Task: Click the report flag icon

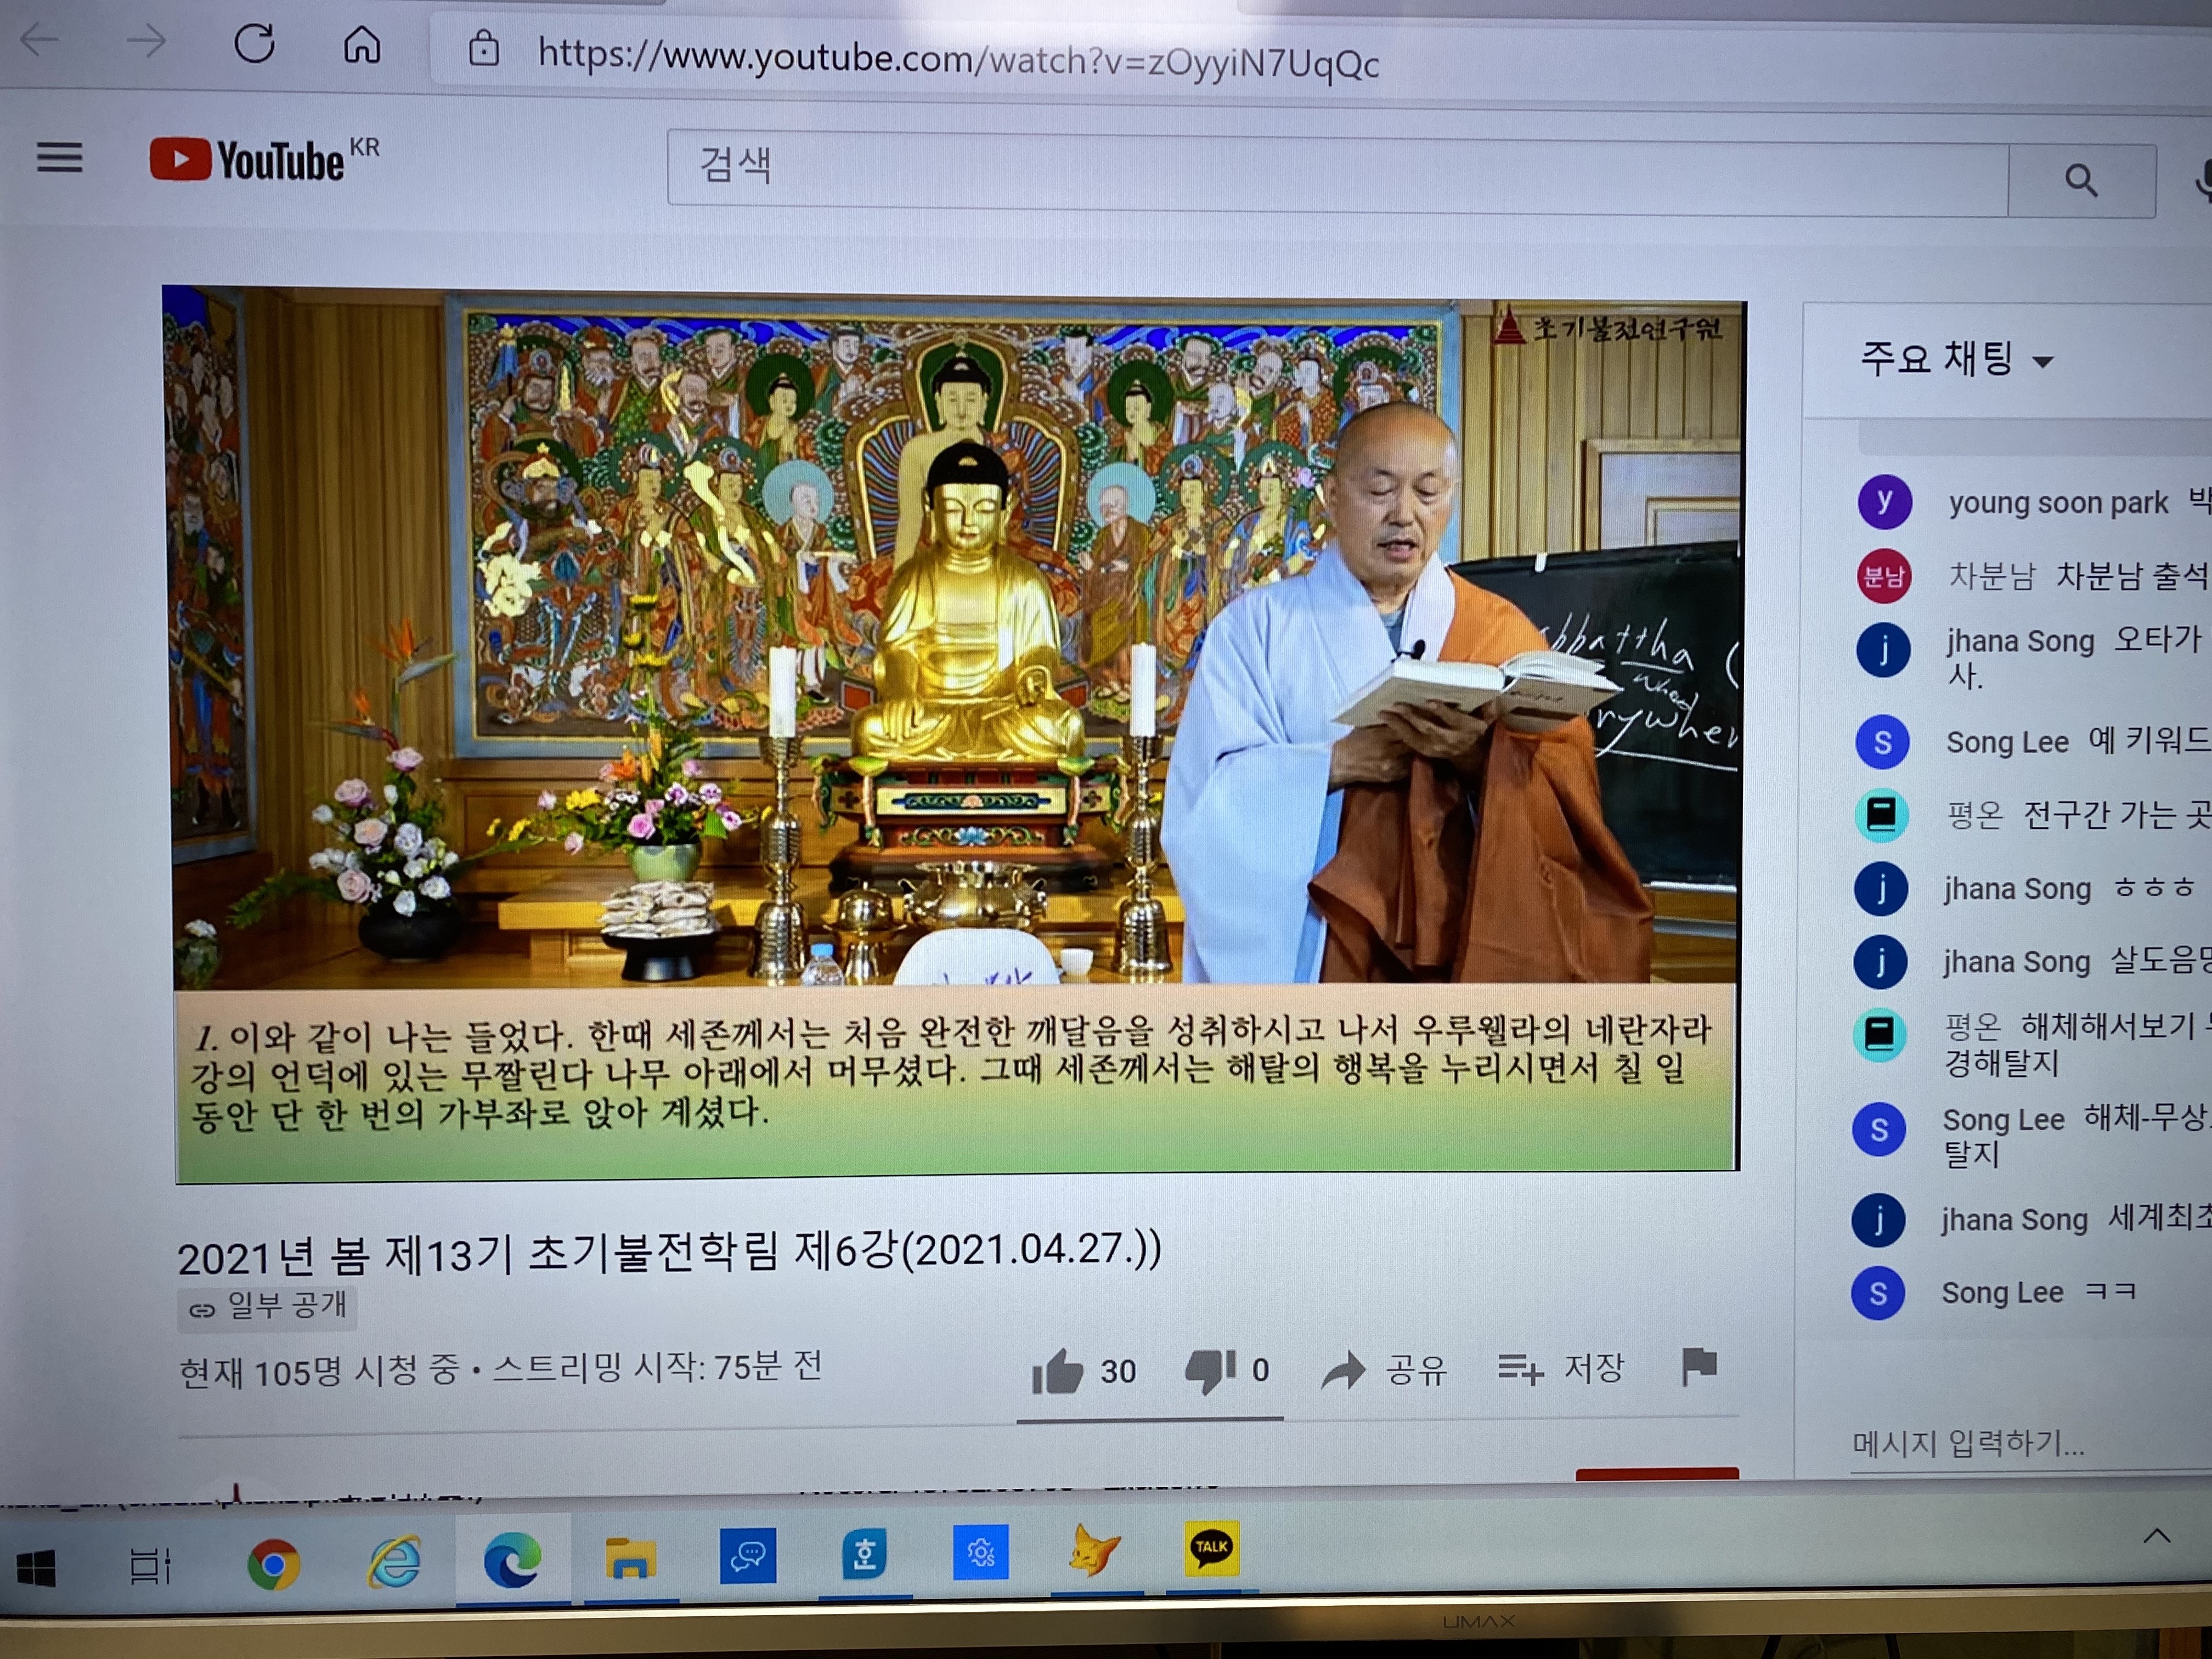Action: [1699, 1366]
